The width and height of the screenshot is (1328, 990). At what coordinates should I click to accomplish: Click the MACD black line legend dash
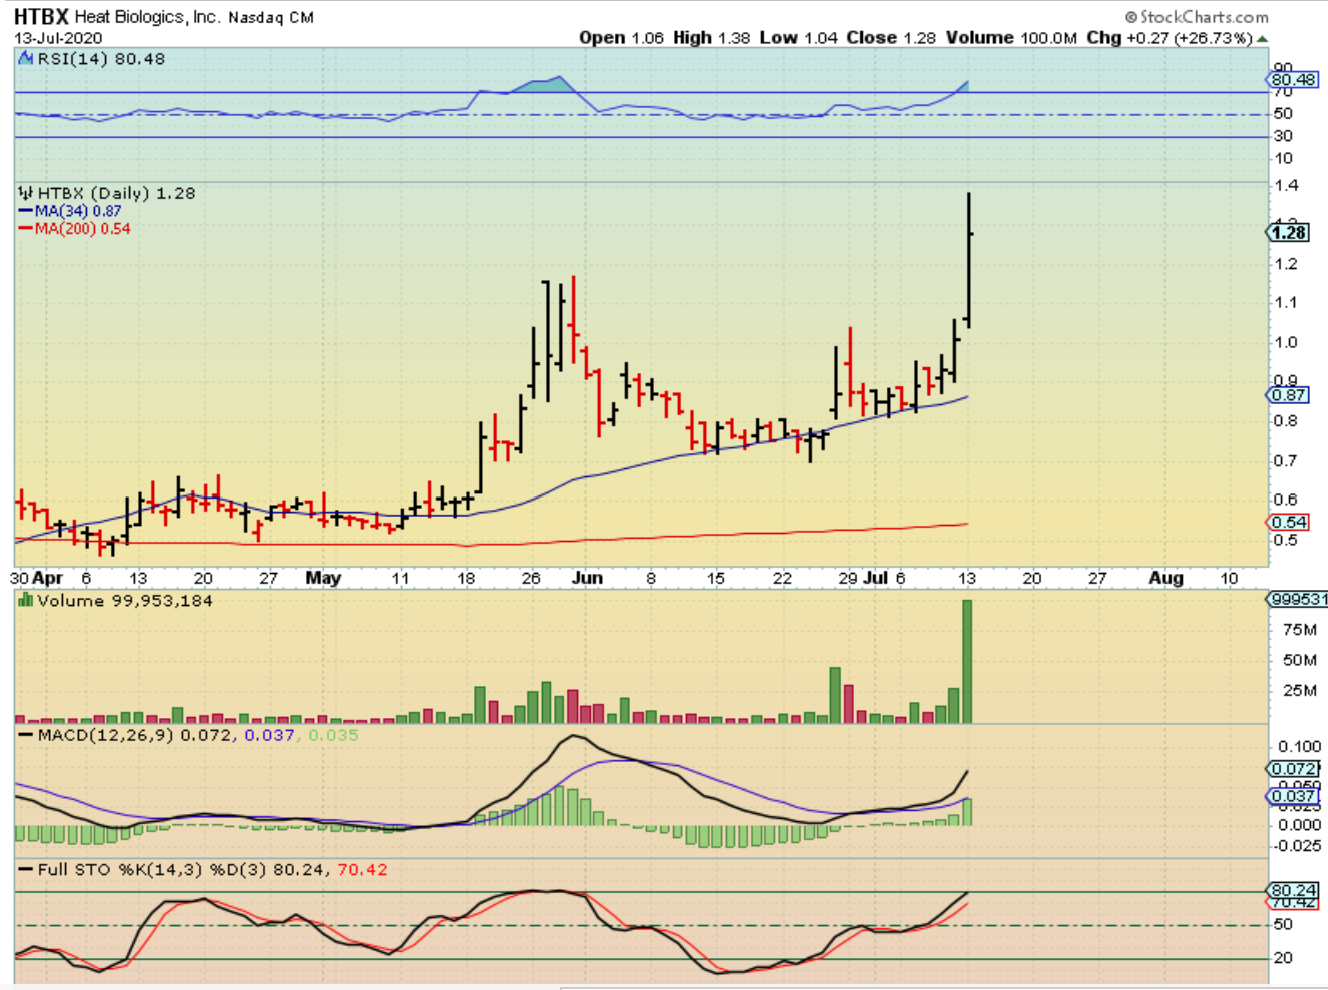click(x=26, y=735)
